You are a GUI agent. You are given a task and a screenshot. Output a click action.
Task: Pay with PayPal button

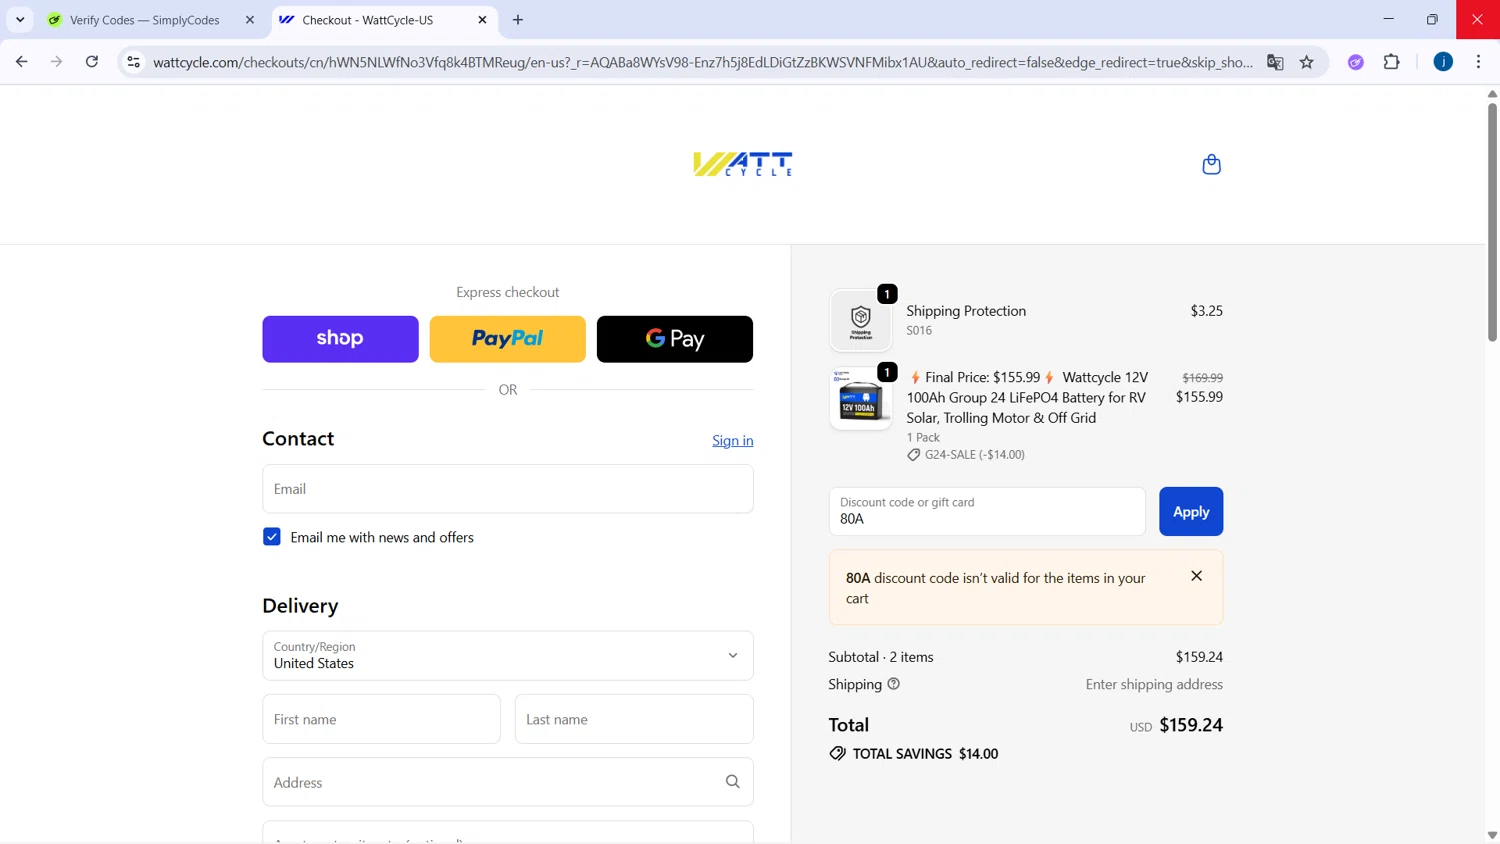click(508, 339)
